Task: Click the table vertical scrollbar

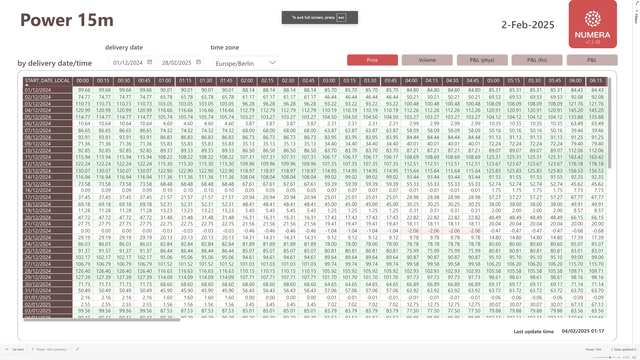Action: pos(609,122)
